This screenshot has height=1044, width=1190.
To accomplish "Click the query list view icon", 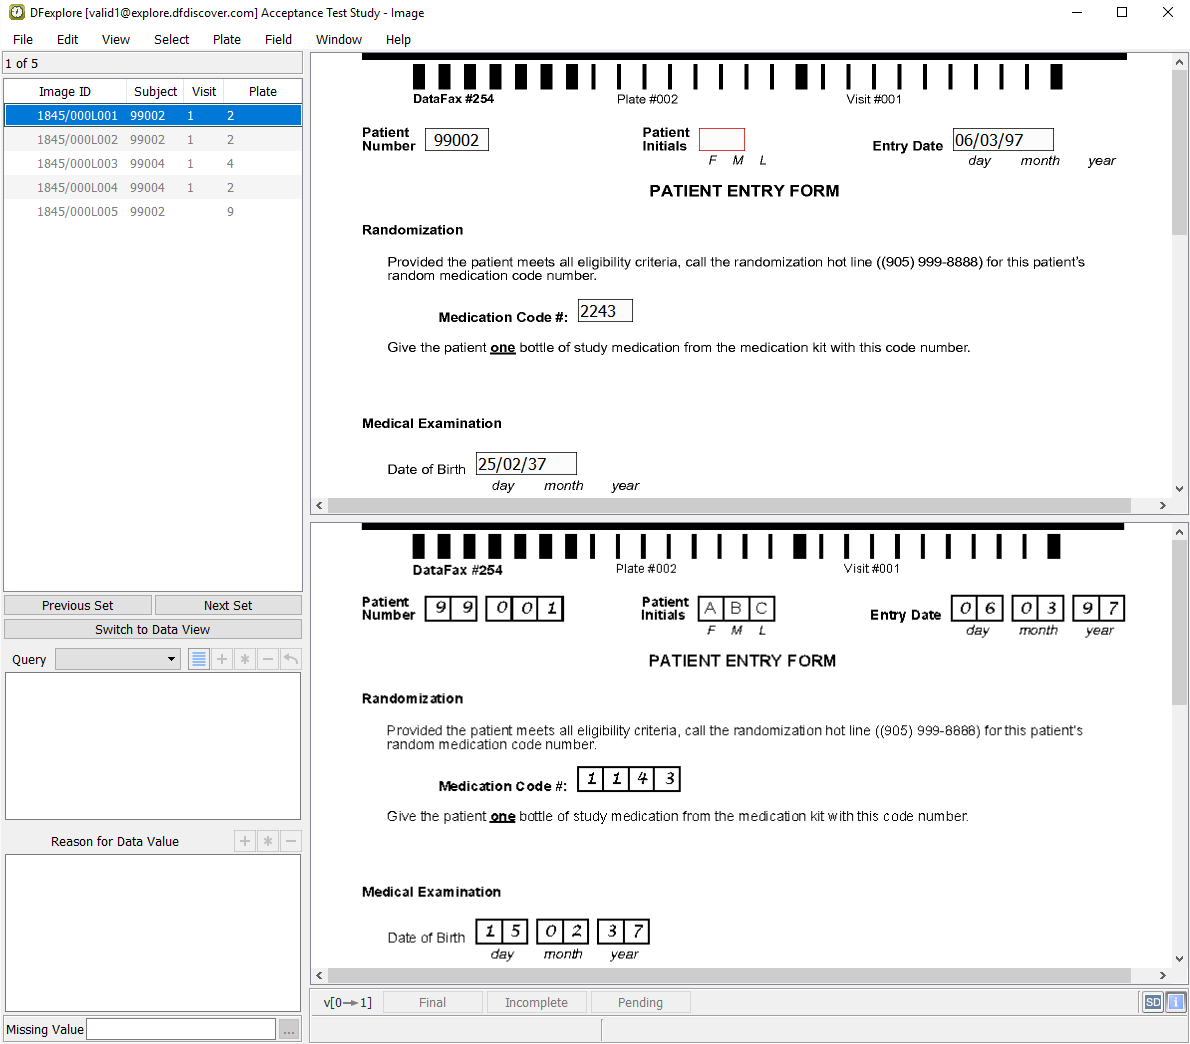I will click(199, 659).
